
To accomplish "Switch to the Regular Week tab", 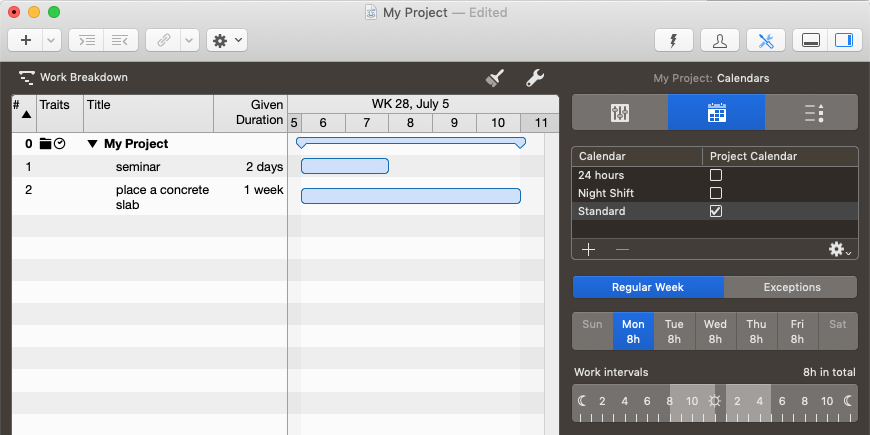I will [648, 287].
